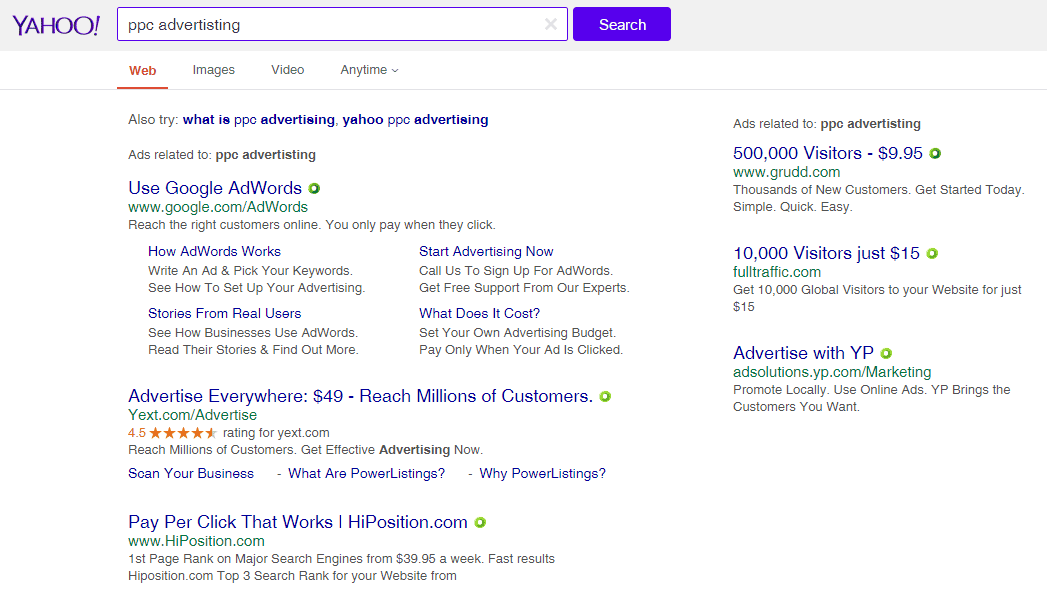Open the Yext.com/Advertise URL

[x=192, y=415]
